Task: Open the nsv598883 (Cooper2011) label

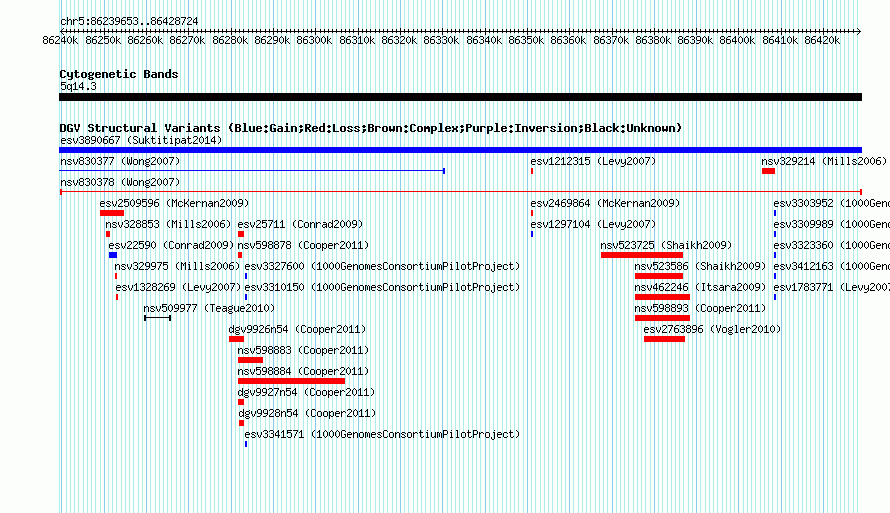Action: pos(303,350)
